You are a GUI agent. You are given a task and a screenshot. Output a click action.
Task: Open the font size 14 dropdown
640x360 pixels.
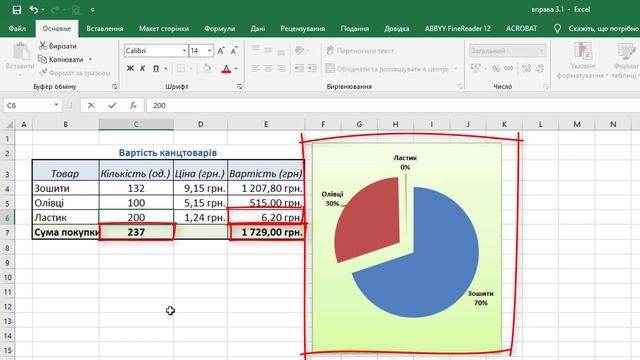click(x=209, y=51)
